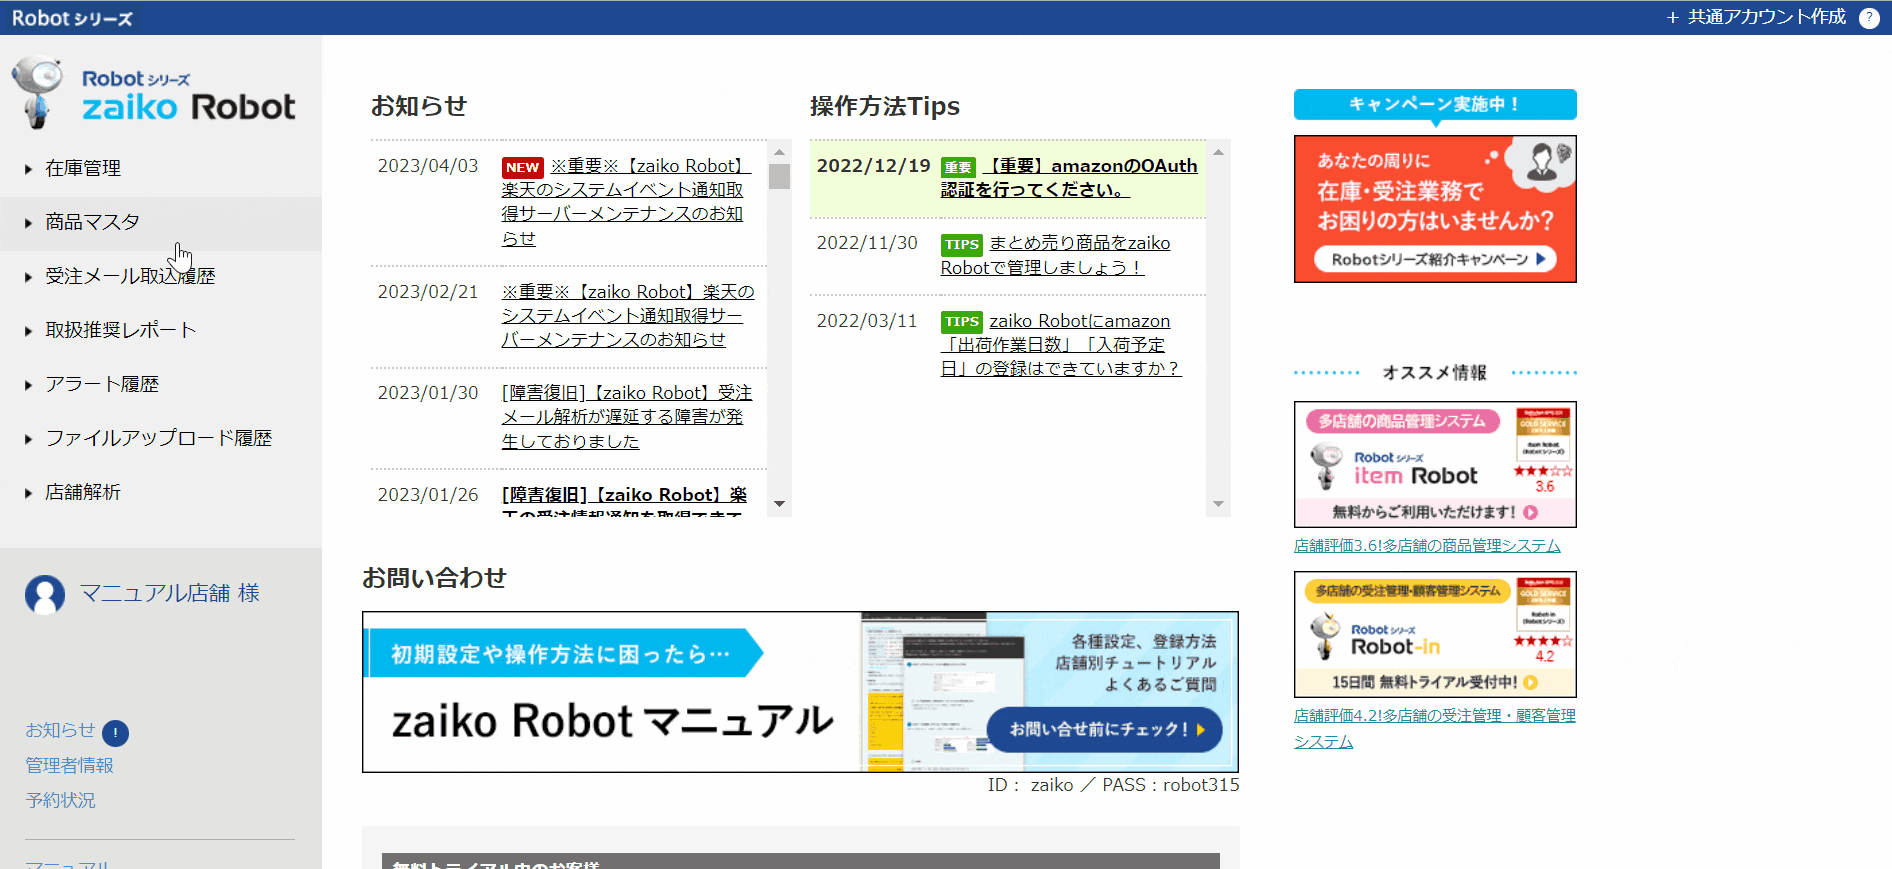Viewport: 1892px width, 869px height.
Task: Click the NEW badge on the 2023/04/03 notice
Action: (x=522, y=167)
